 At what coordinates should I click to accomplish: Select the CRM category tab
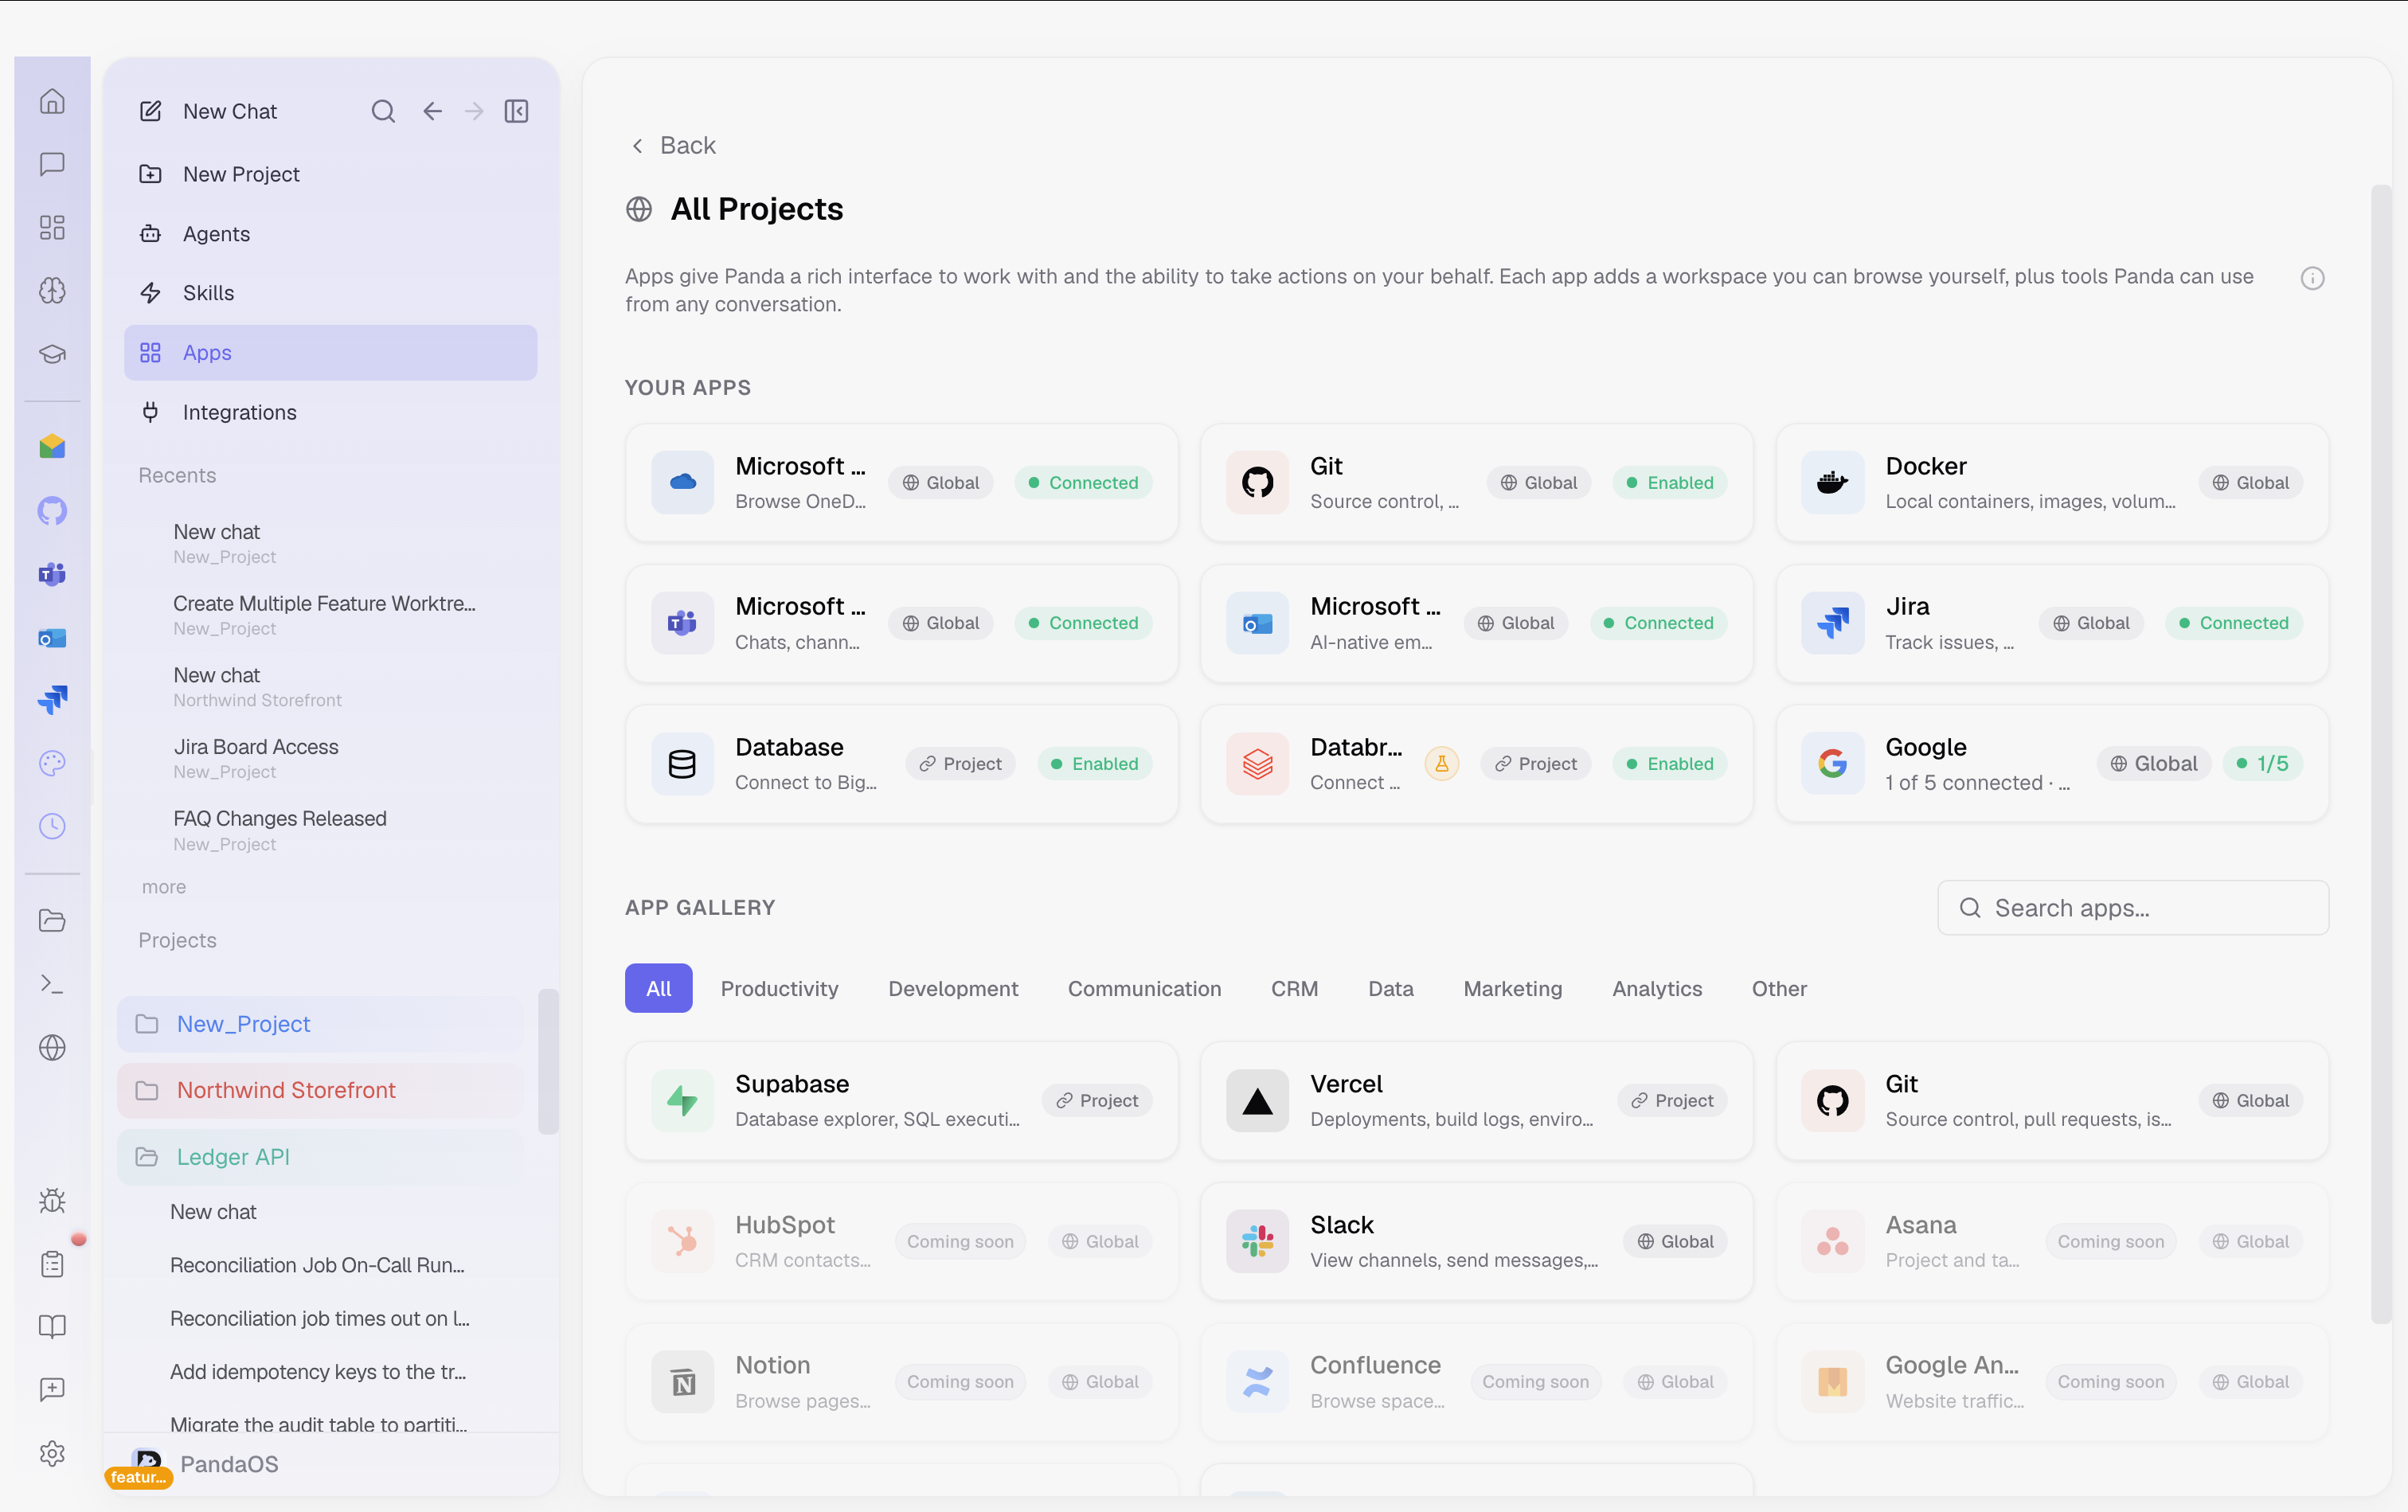1294,989
